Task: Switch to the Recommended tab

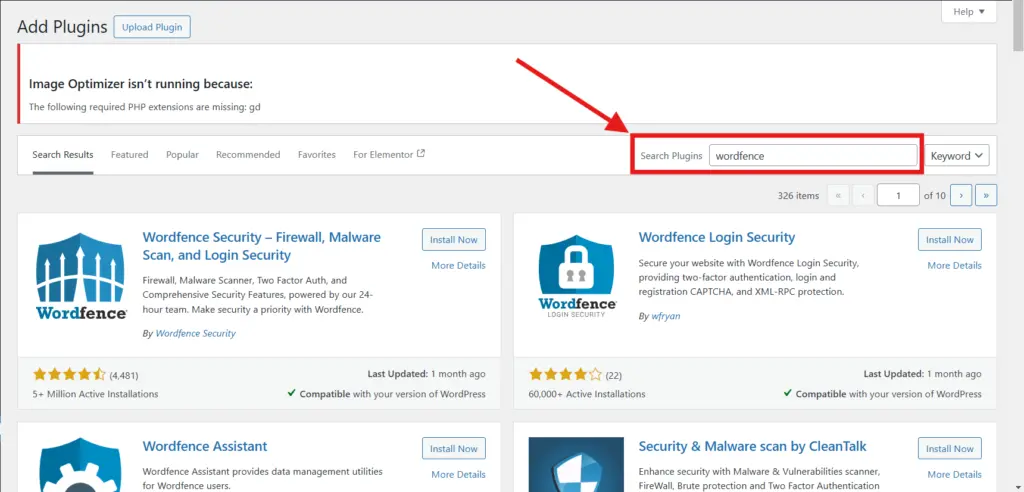Action: point(248,155)
